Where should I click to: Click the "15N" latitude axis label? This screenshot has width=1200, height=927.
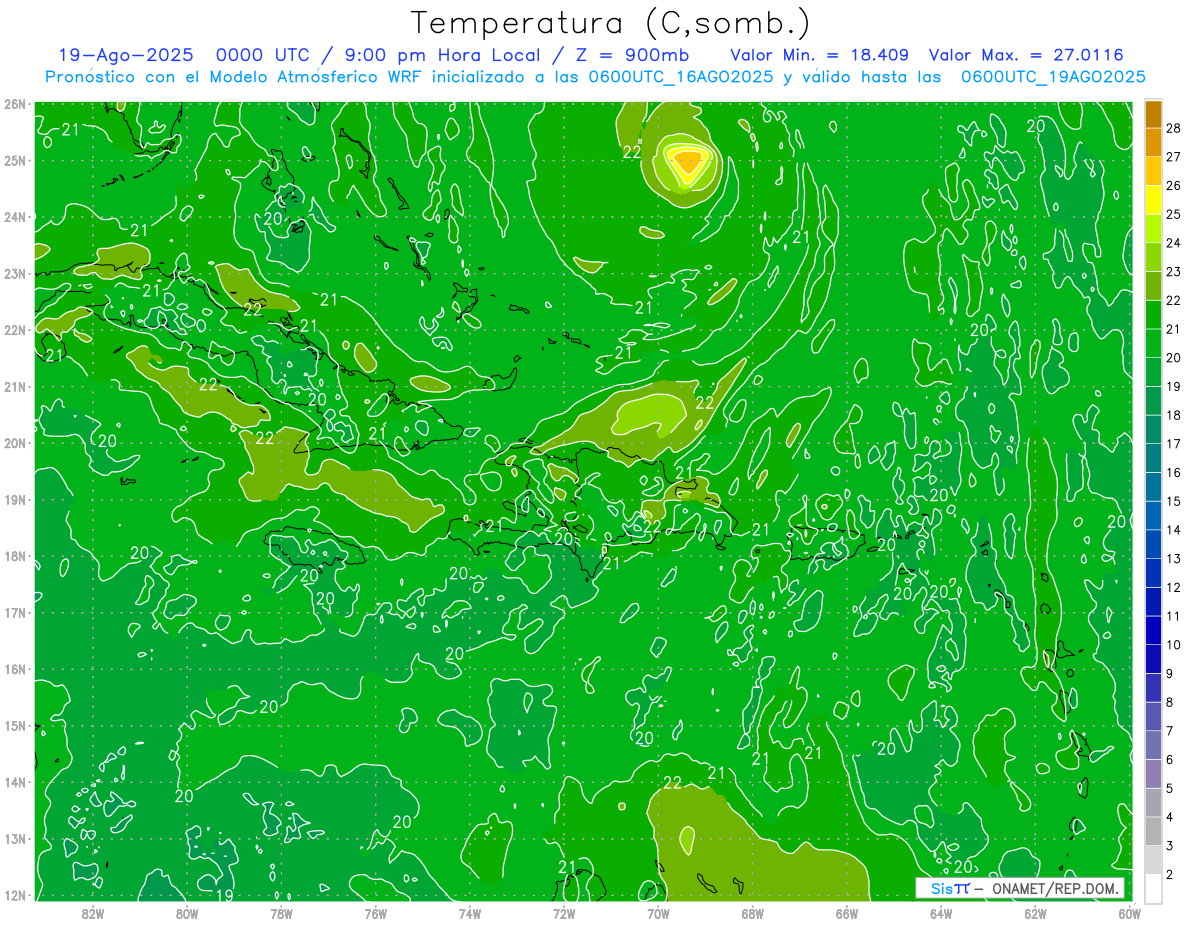(14, 725)
